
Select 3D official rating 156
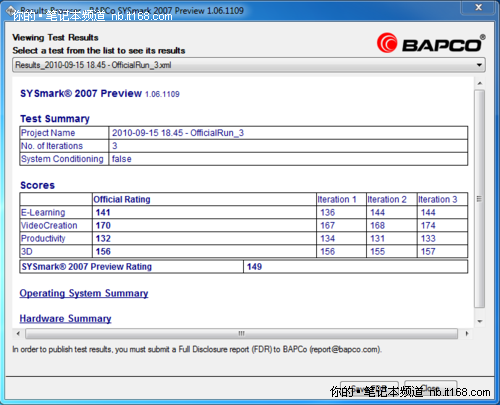point(103,251)
